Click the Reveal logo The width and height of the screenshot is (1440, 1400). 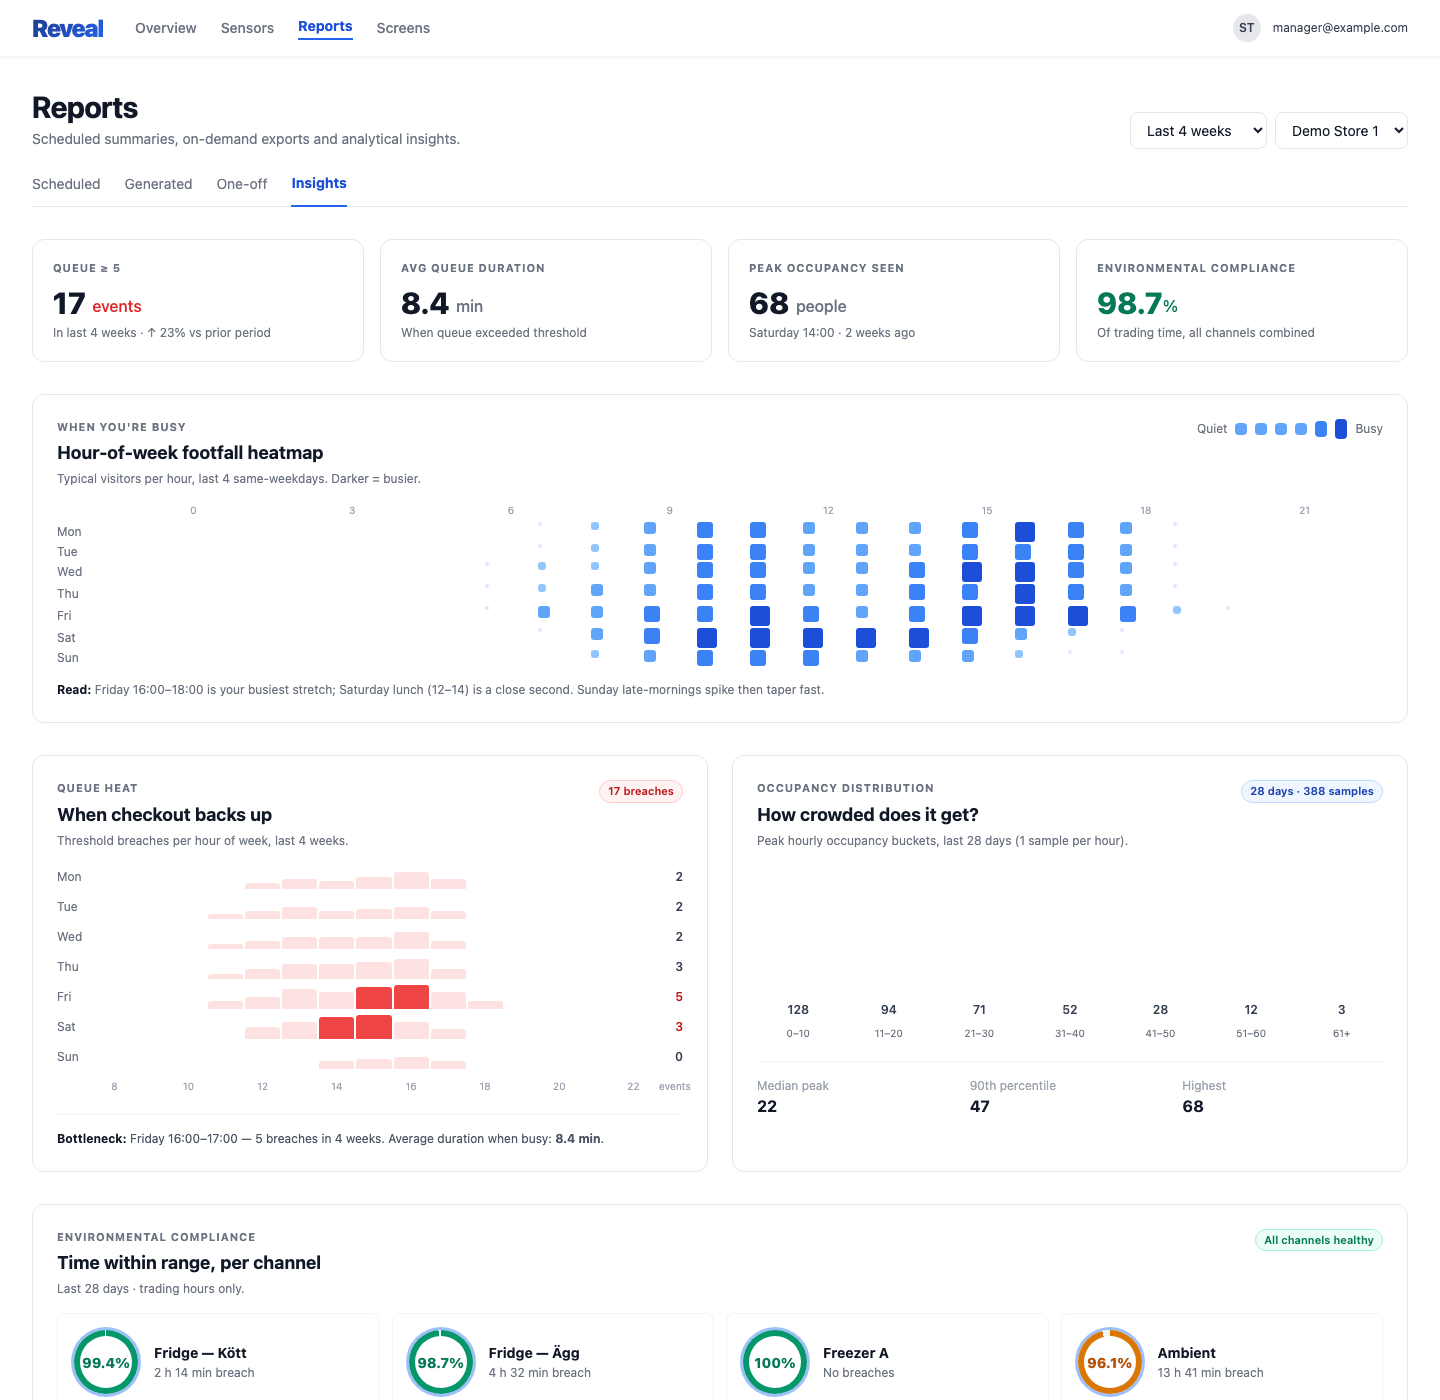click(x=68, y=28)
